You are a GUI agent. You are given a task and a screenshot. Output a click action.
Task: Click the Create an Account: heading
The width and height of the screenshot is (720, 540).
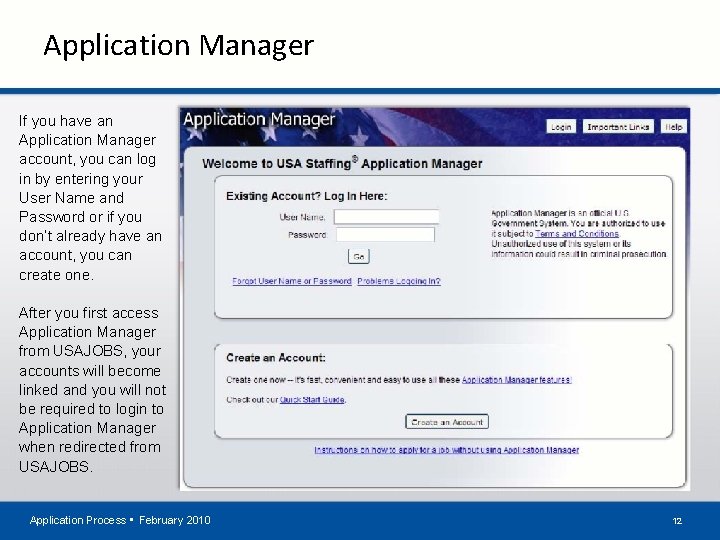tap(276, 358)
